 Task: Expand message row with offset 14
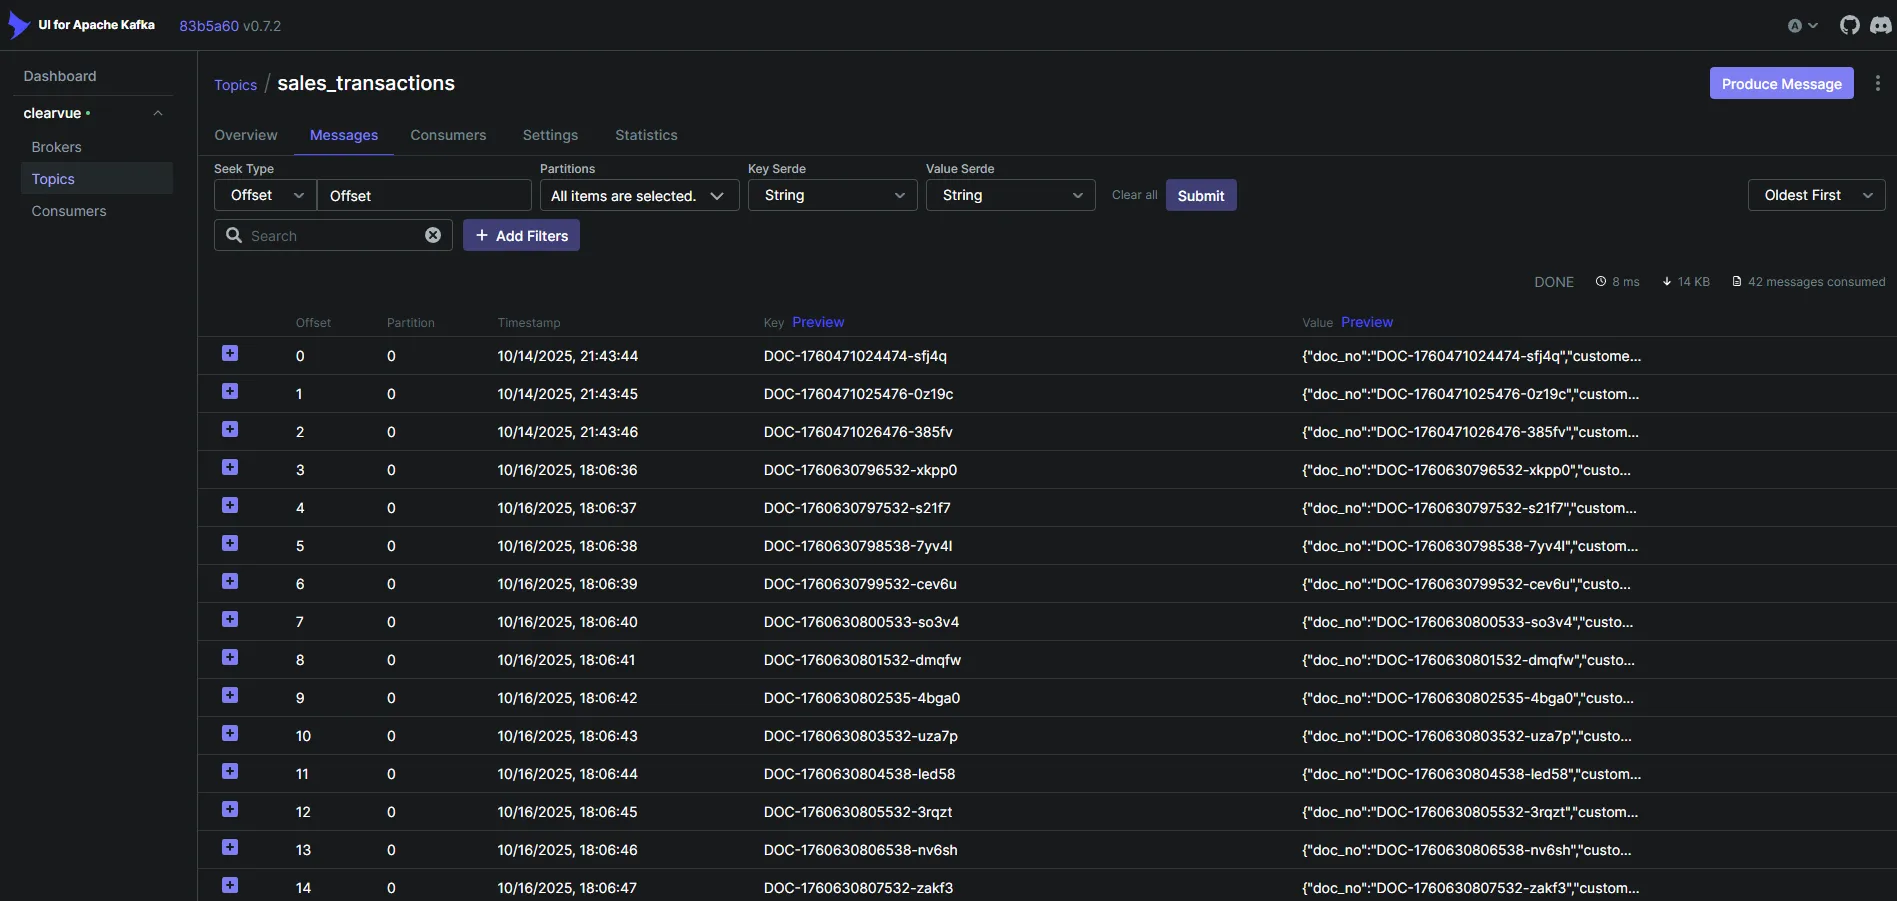[230, 885]
